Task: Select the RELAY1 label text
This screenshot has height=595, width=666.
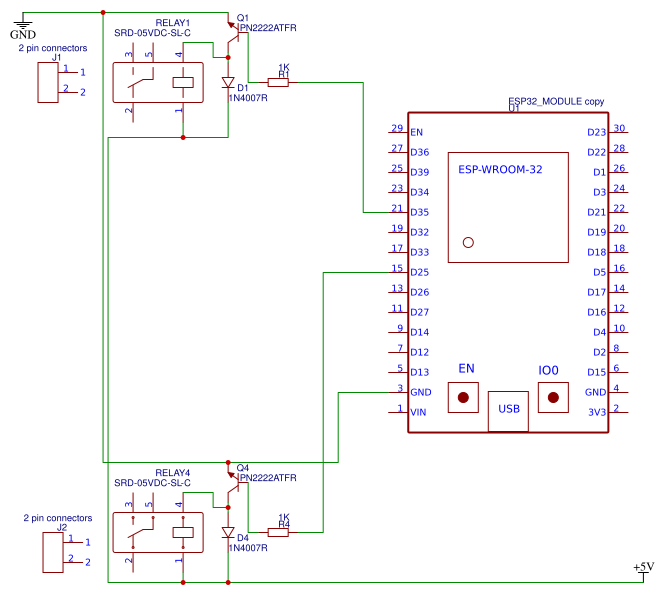Action: pyautogui.click(x=173, y=23)
